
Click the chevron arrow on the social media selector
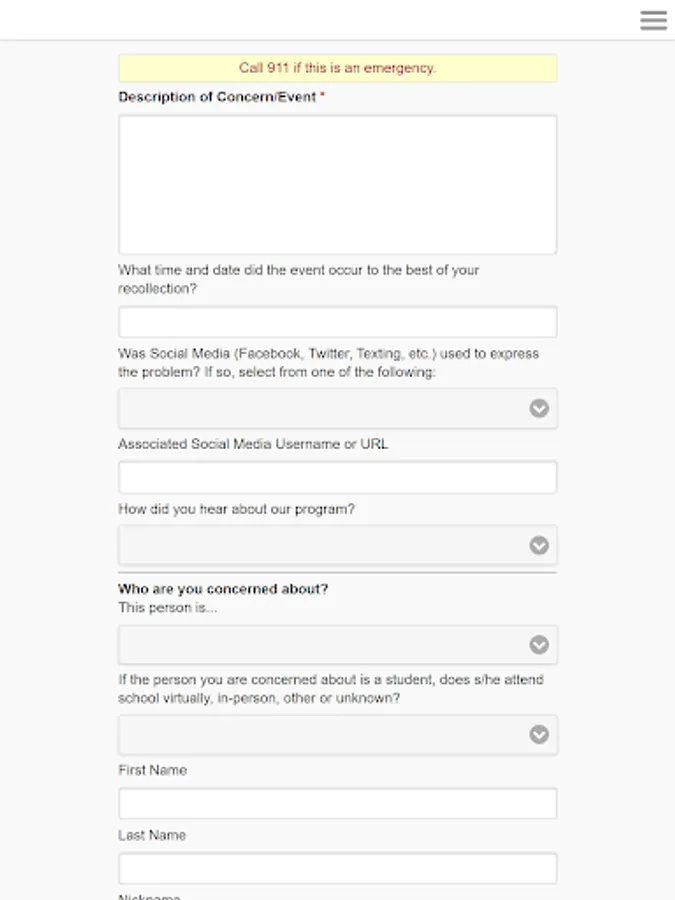click(539, 408)
